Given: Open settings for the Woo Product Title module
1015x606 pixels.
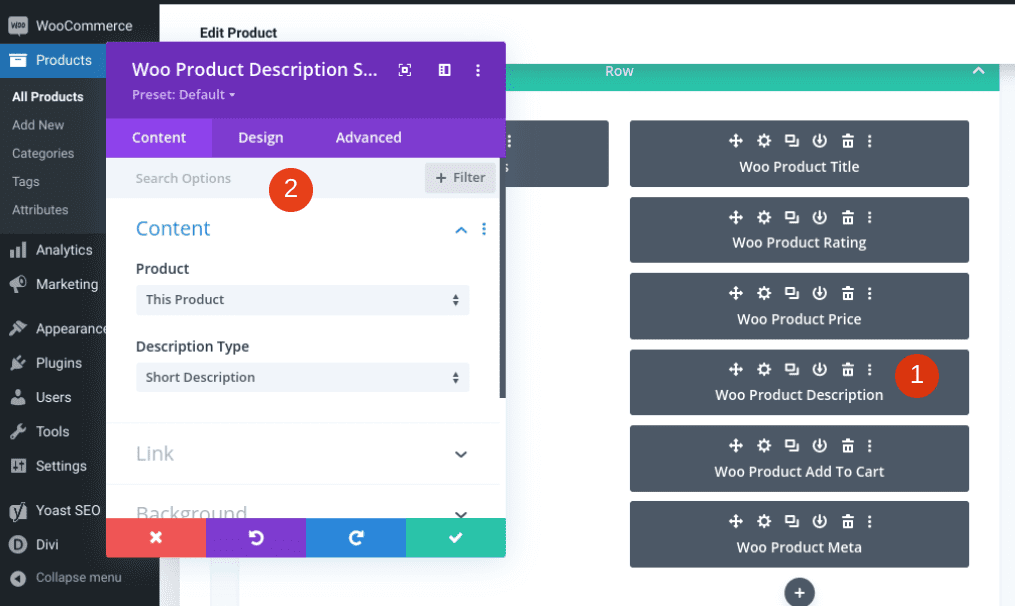Looking at the screenshot, I should coord(764,141).
